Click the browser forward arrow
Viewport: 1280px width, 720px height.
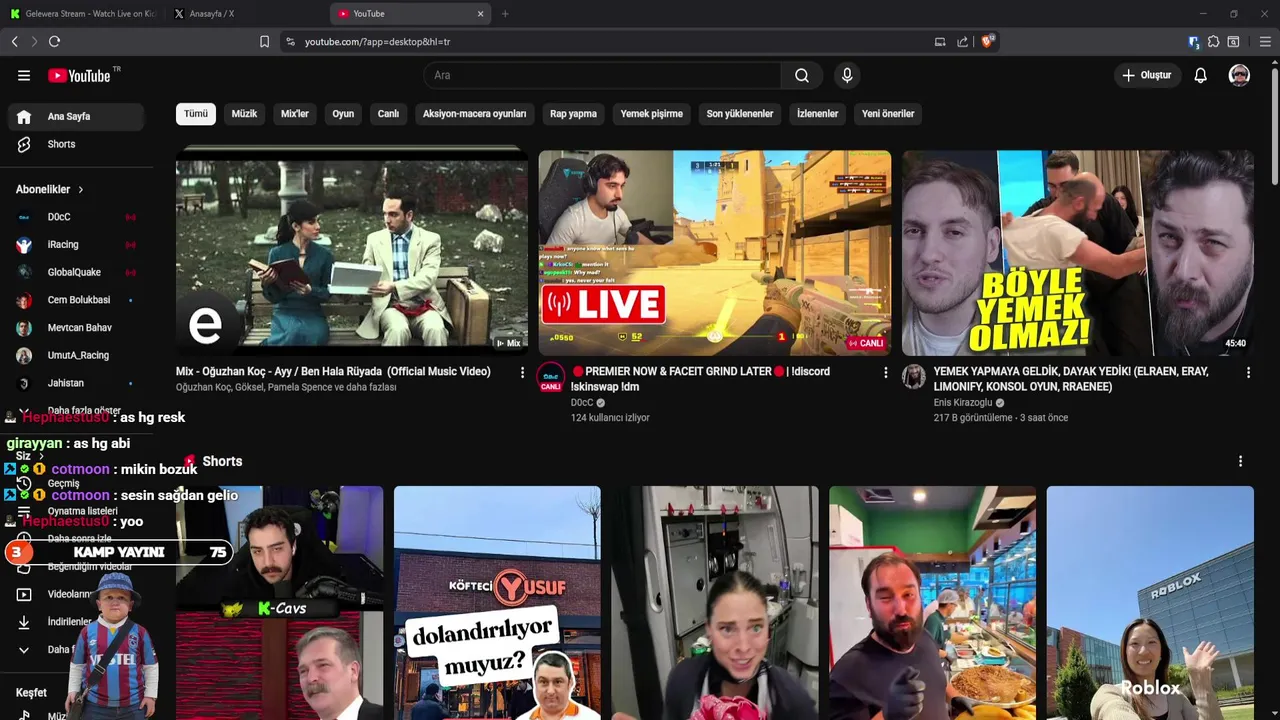click(x=34, y=41)
